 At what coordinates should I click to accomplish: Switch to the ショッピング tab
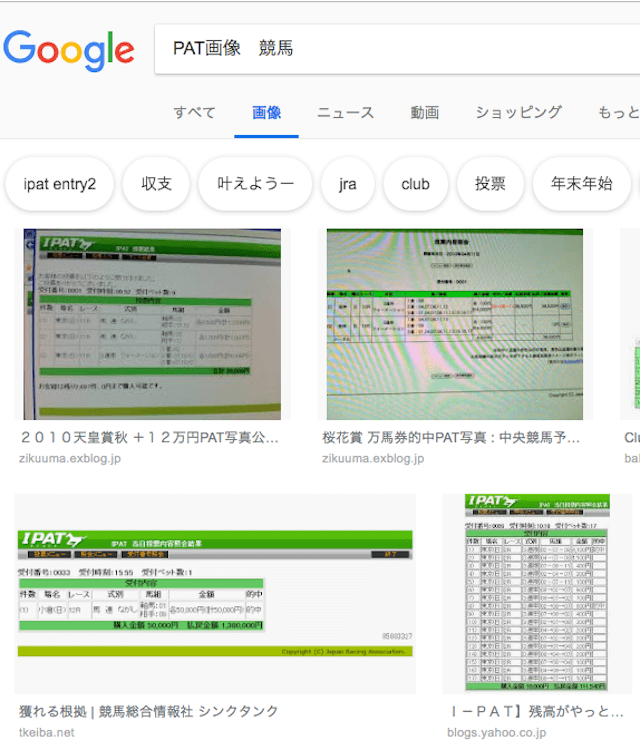click(519, 113)
